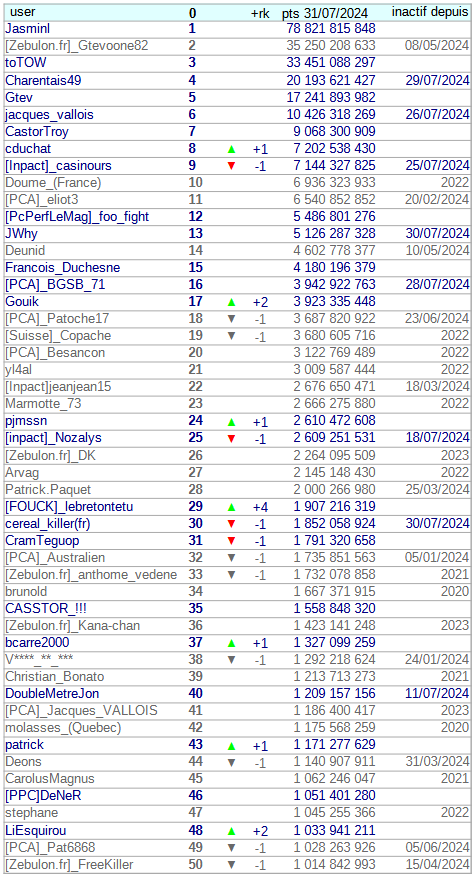Click the green up arrow in patrick row
This screenshot has width=475, height=877.
[231, 746]
